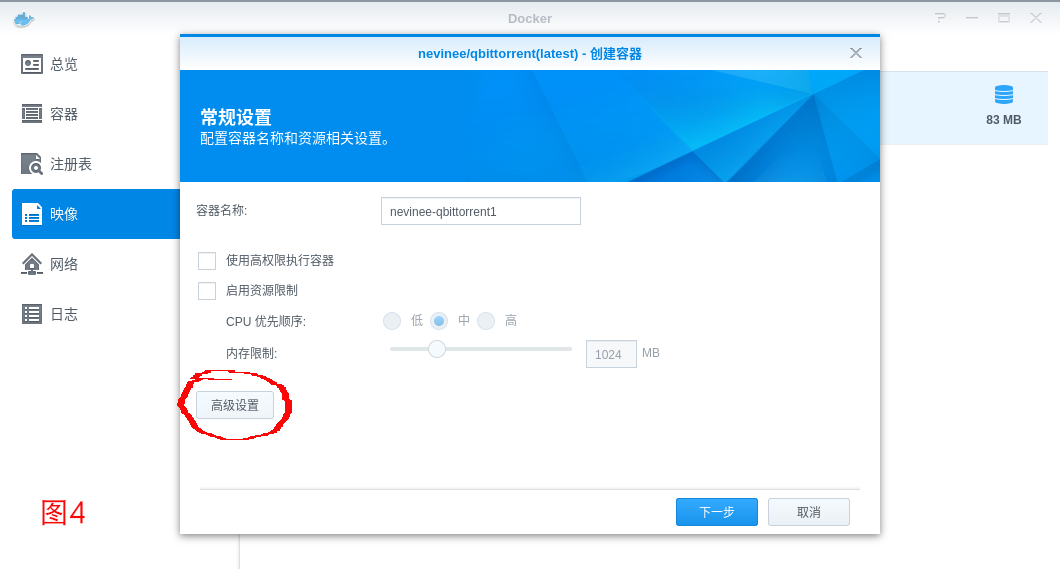
Task: Close the Docker main window
Action: (x=1036, y=18)
